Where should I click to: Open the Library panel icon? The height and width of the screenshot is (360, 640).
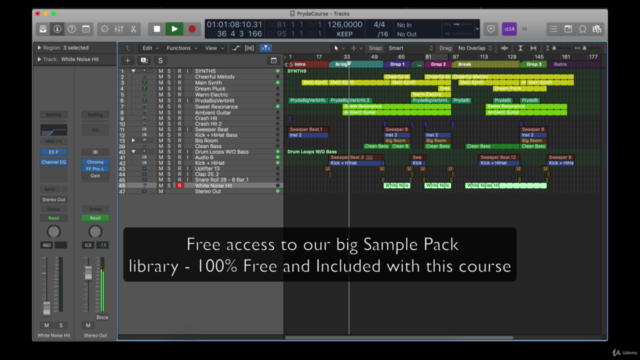pyautogui.click(x=43, y=29)
